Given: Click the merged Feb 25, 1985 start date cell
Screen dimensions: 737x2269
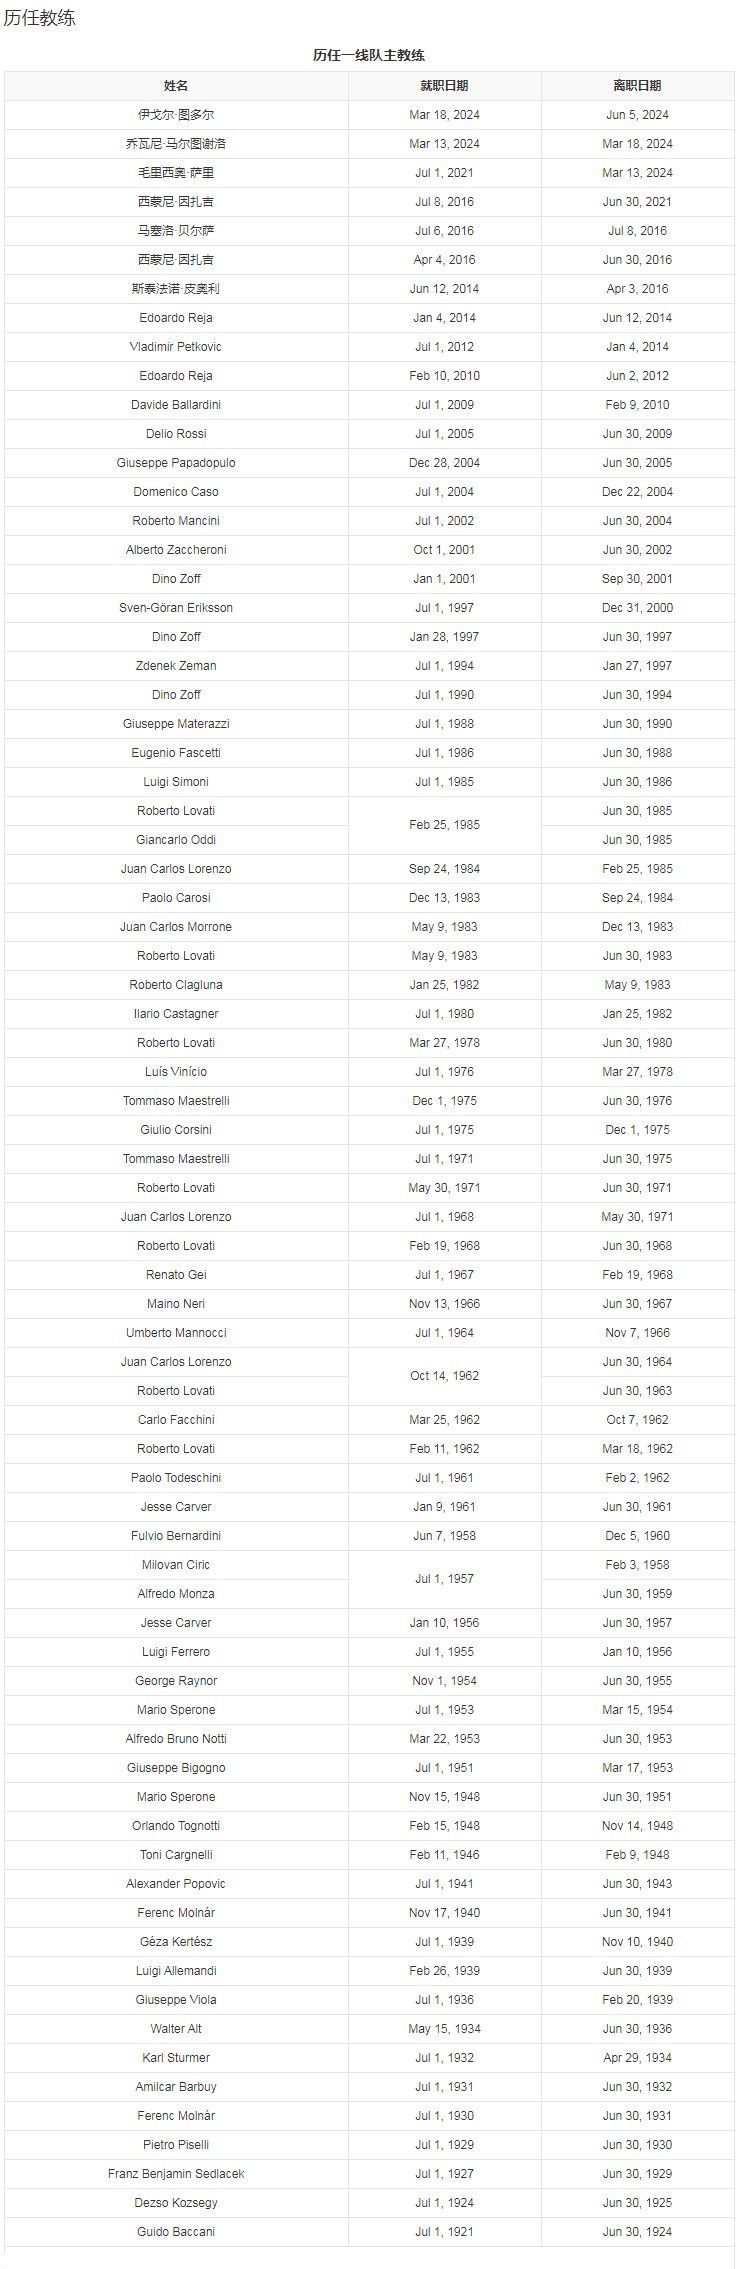Looking at the screenshot, I should coord(444,825).
